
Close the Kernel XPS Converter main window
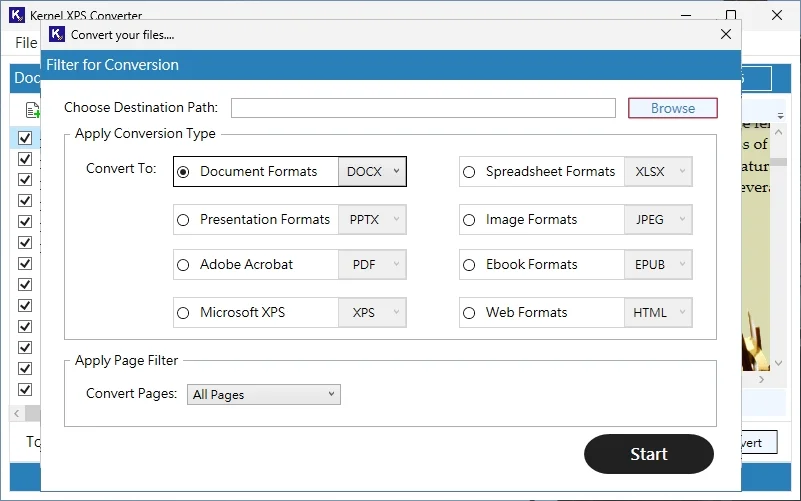point(777,15)
